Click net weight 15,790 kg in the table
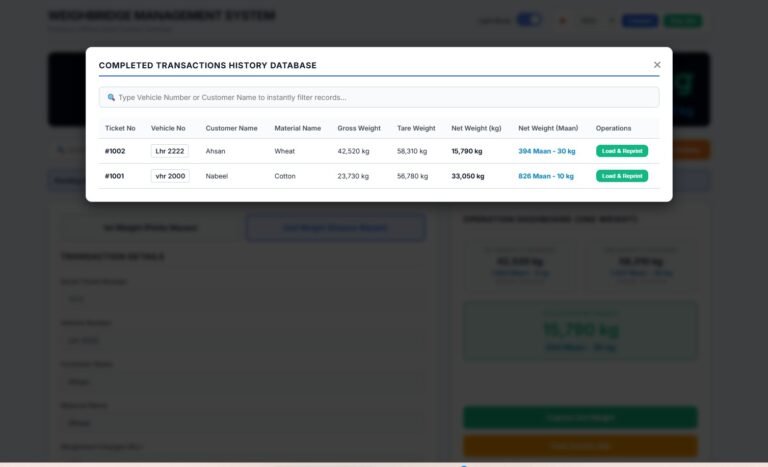 click(467, 151)
